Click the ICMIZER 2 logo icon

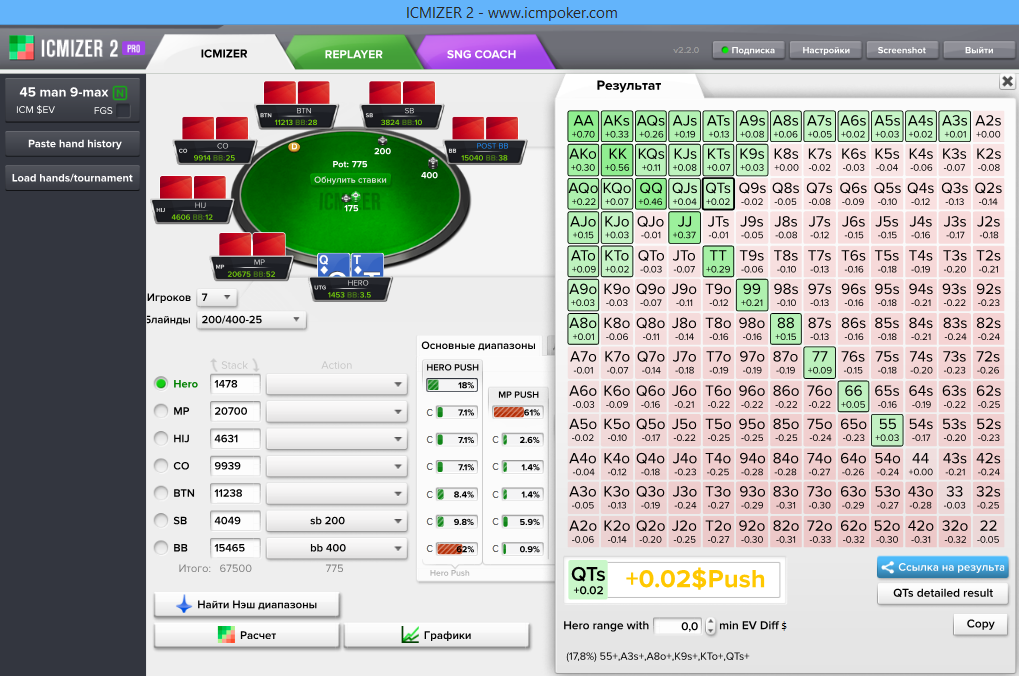[x=21, y=48]
